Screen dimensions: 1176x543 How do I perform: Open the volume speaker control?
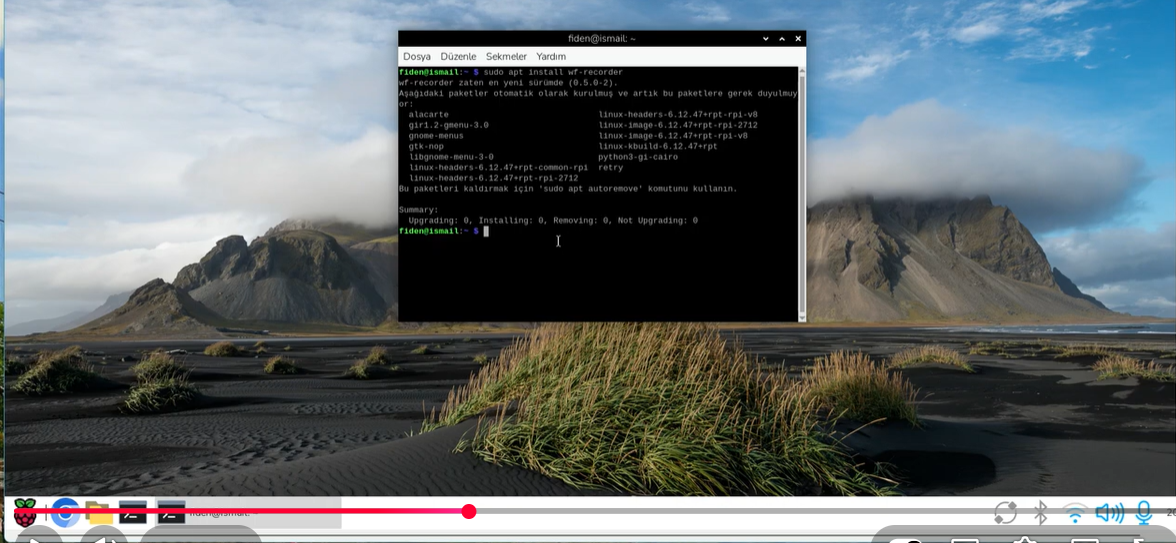(1109, 513)
